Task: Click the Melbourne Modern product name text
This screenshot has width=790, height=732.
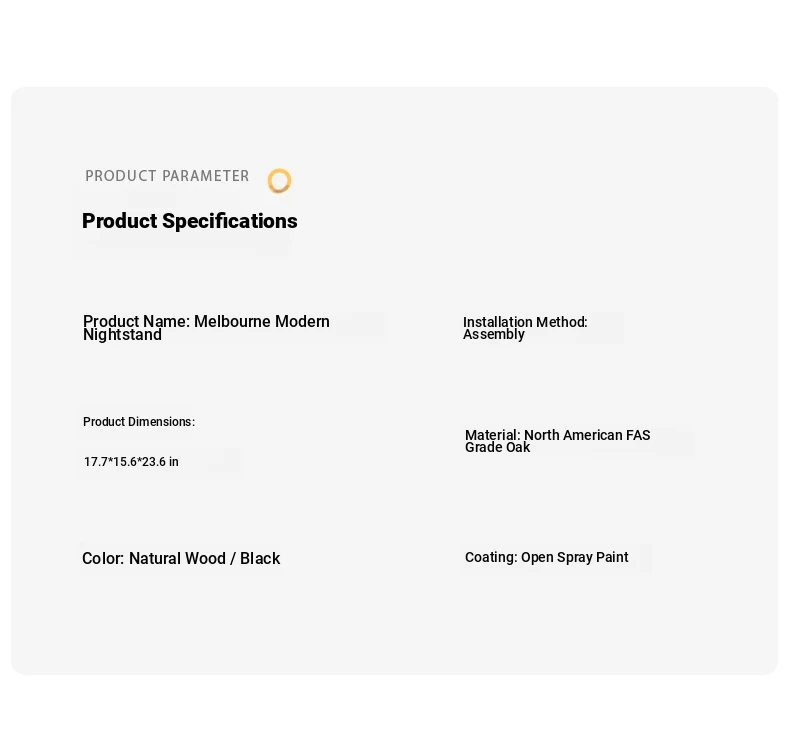Action: 261,321
